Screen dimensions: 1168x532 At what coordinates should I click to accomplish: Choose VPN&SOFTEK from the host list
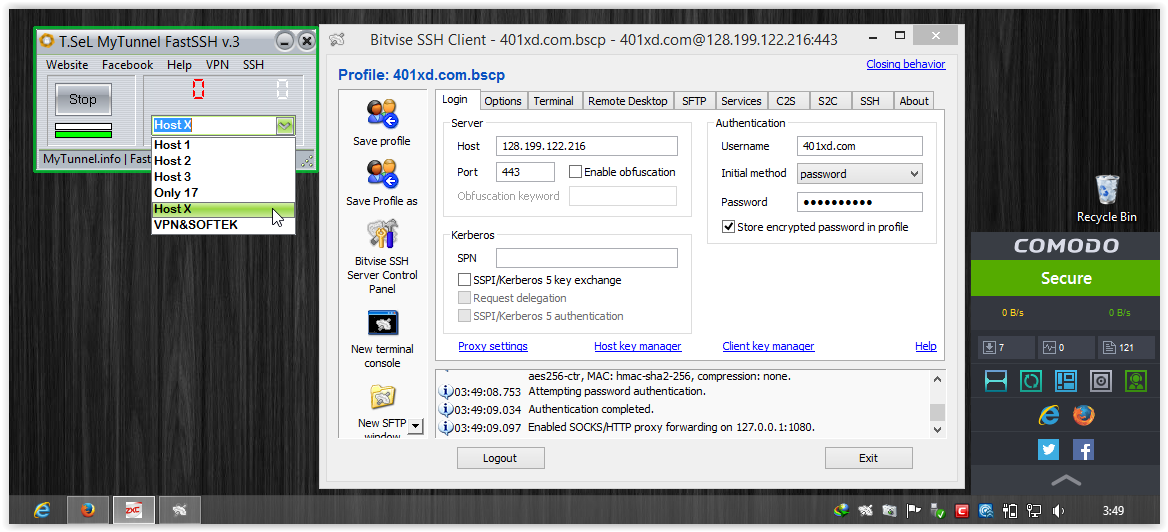click(223, 224)
